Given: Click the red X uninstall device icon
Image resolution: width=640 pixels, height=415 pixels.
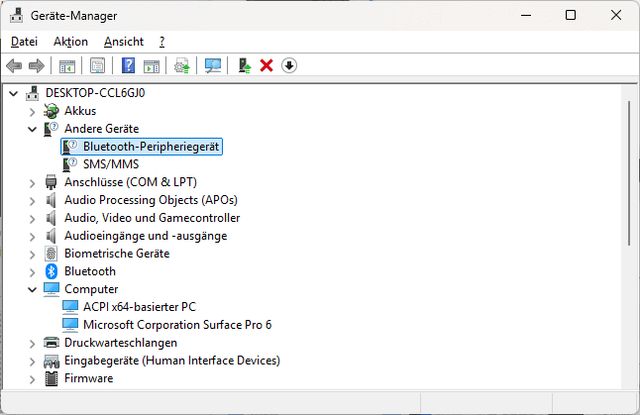Looking at the screenshot, I should pyautogui.click(x=266, y=66).
